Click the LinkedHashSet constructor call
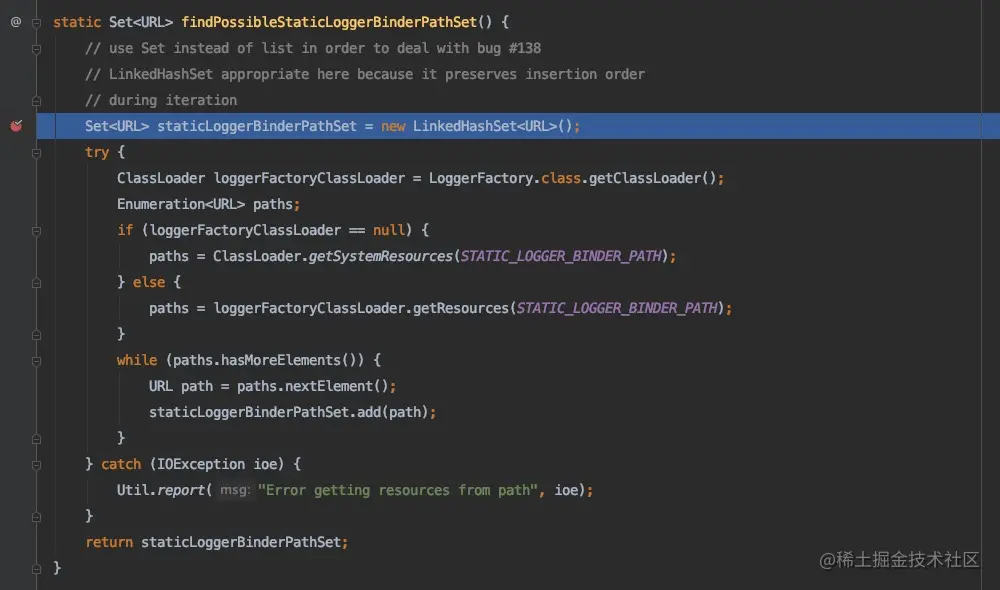Image resolution: width=1000 pixels, height=590 pixels. [x=492, y=126]
